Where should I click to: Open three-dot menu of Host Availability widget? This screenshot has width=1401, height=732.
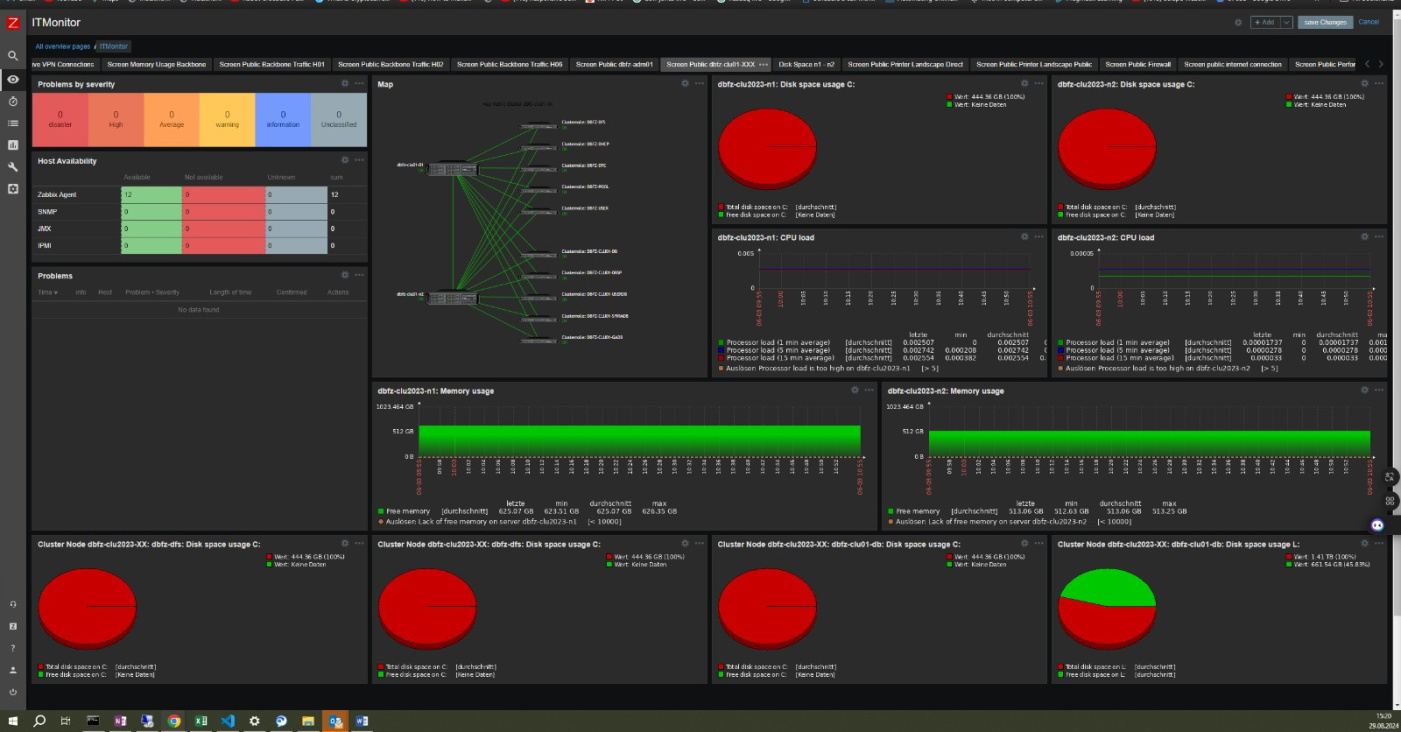coord(359,160)
